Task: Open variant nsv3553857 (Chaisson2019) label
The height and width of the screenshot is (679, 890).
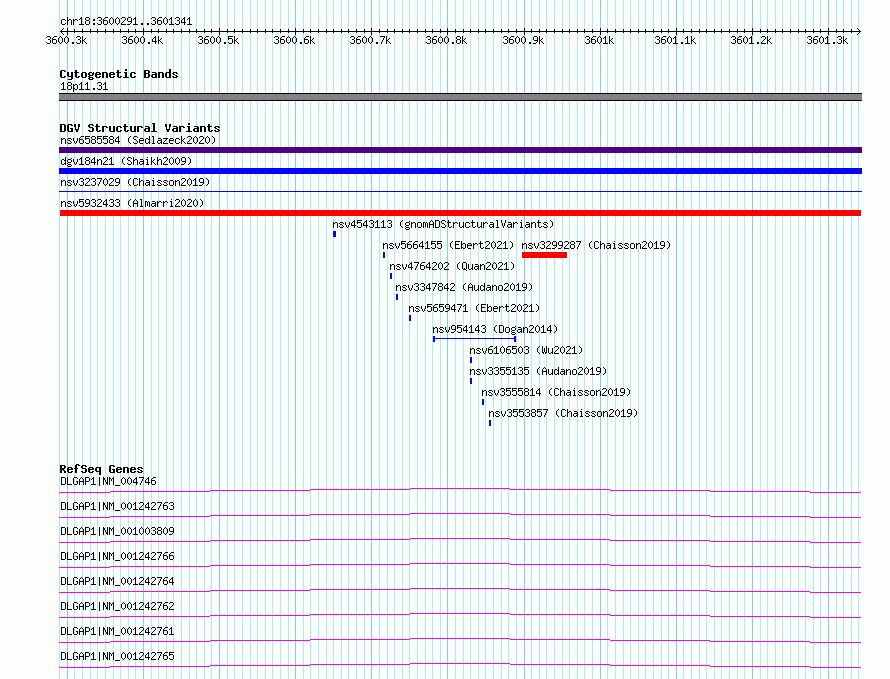Action: click(x=563, y=413)
